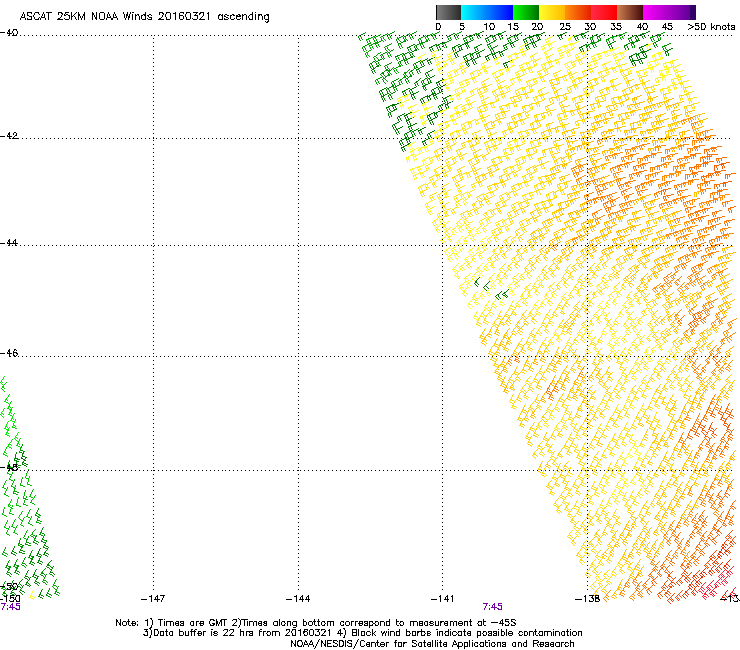Select the gray 0-5 knots color bar segment
The height and width of the screenshot is (650, 740).
point(448,12)
